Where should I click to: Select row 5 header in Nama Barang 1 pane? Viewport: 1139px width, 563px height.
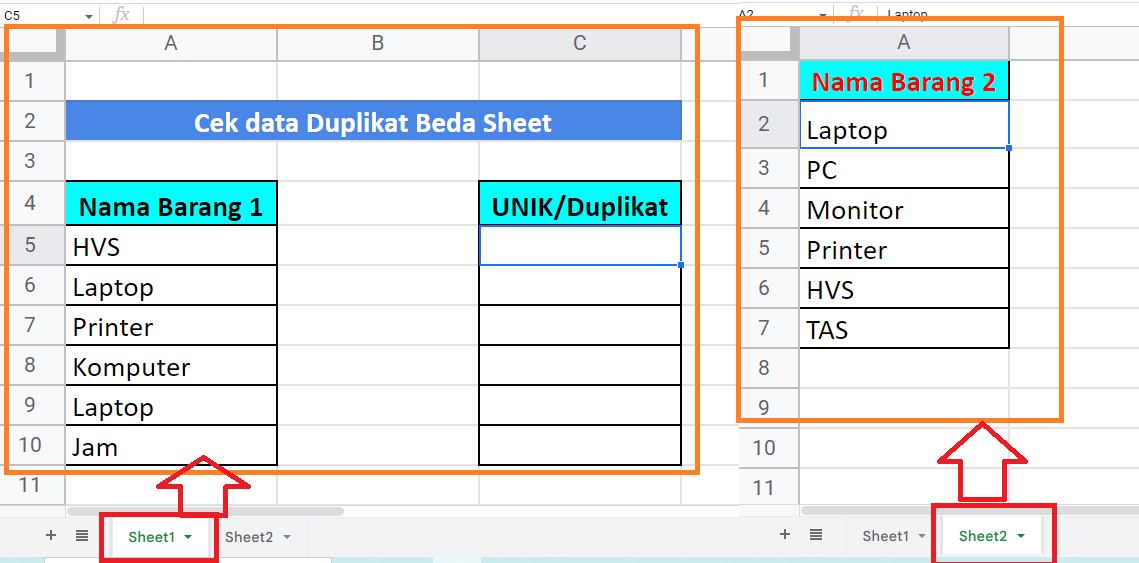coord(30,245)
